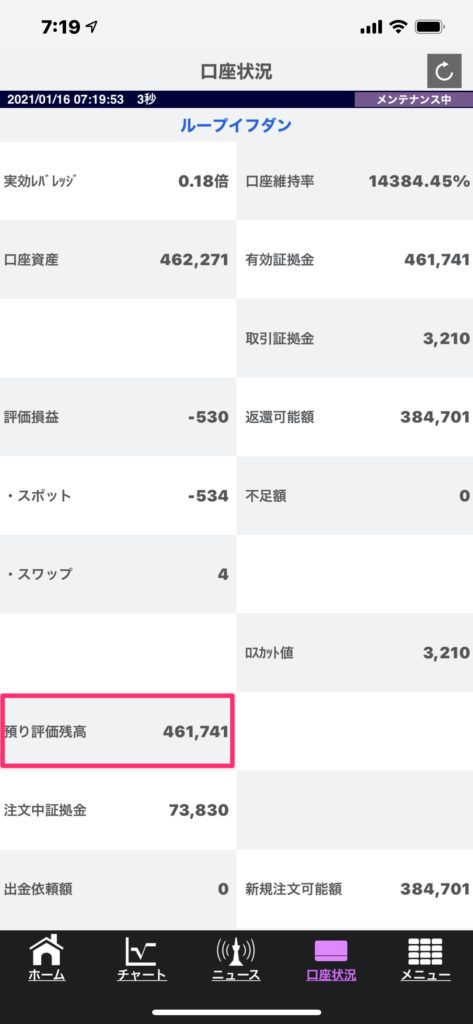Select the highlighted 預り評価残高 row
Image resolution: width=473 pixels, height=1024 pixels.
pos(118,731)
